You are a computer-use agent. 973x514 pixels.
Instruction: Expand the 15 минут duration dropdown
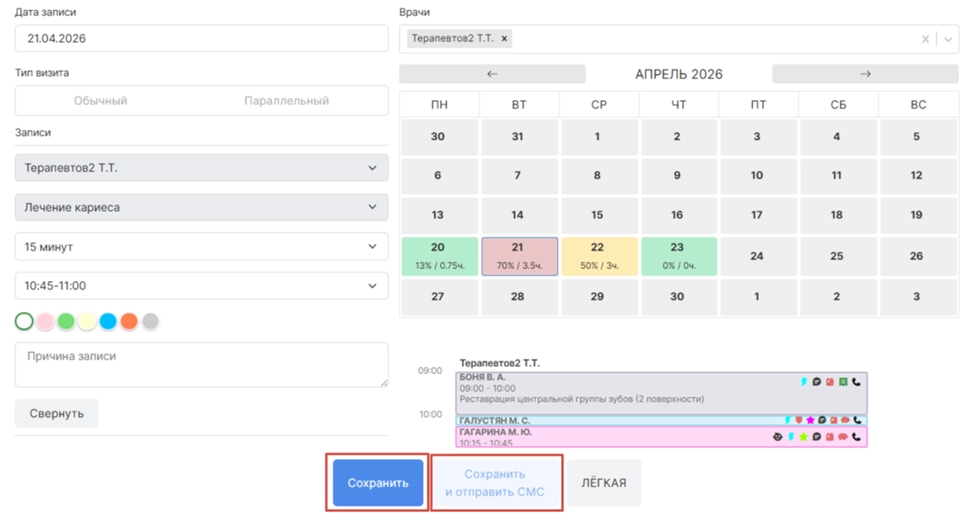click(201, 246)
